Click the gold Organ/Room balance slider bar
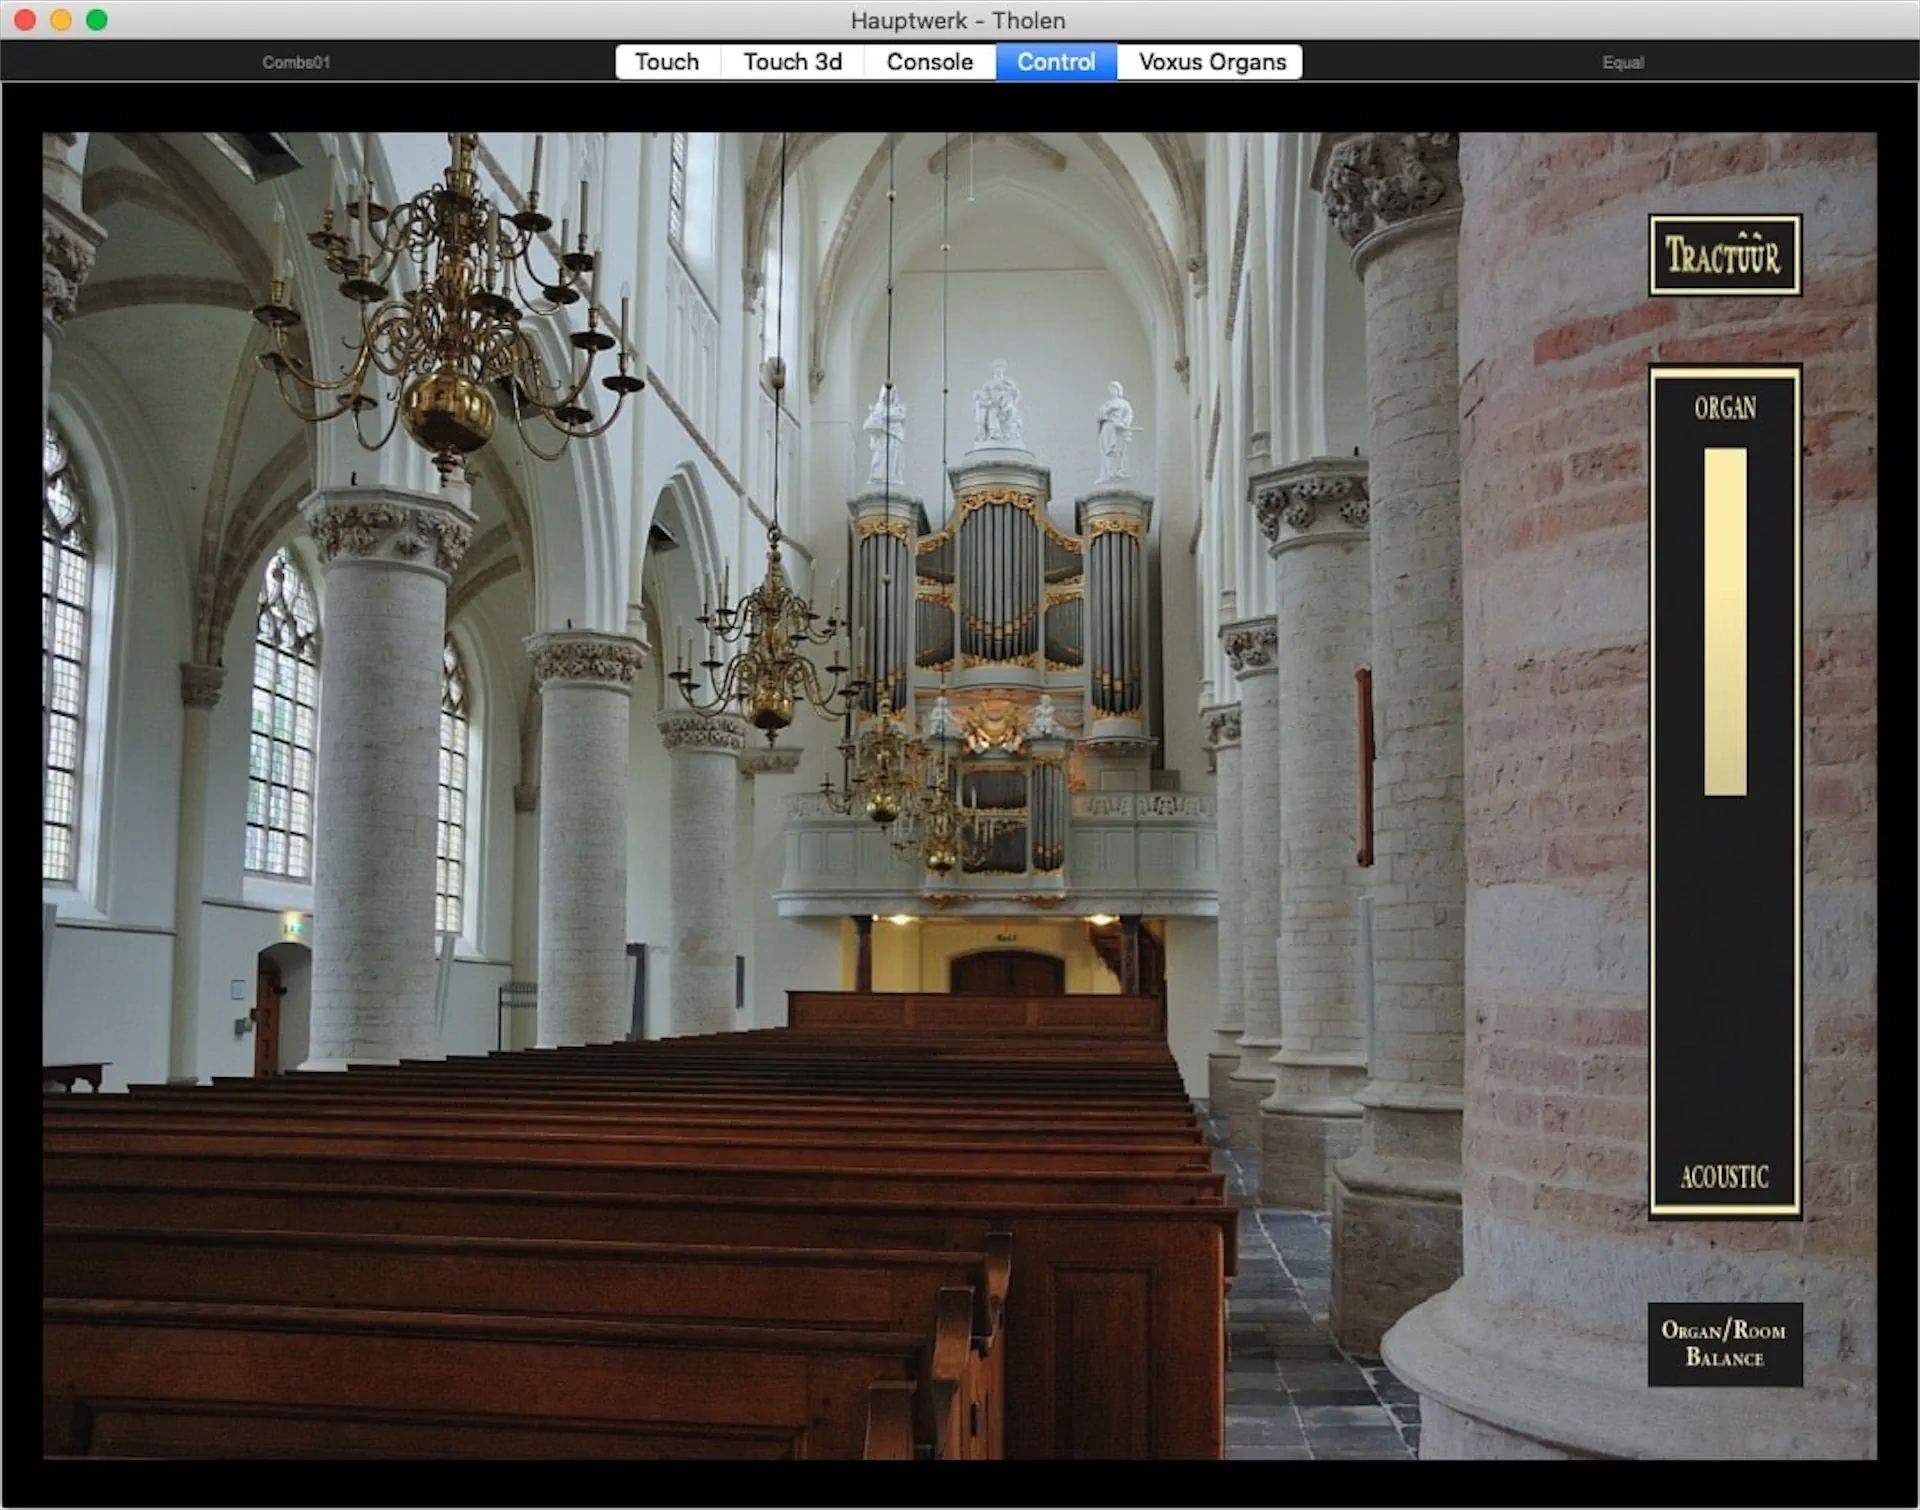Viewport: 1920px width, 1510px height. point(1724,621)
